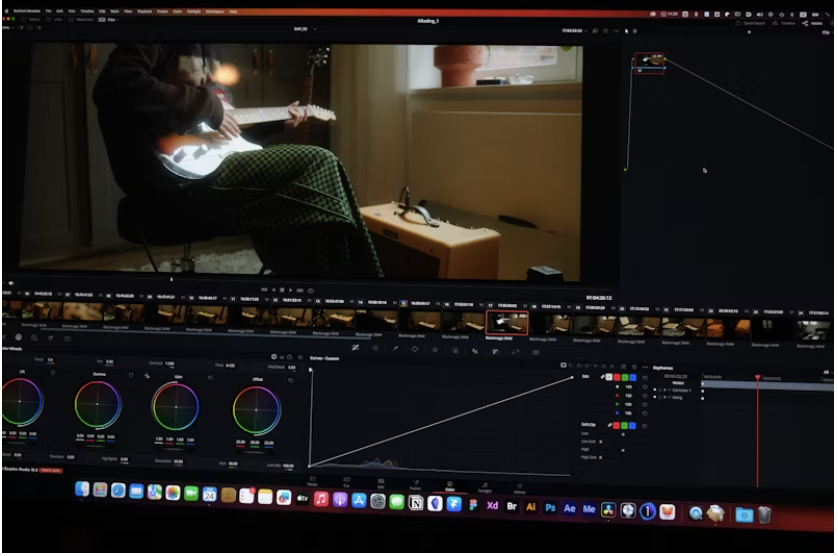This screenshot has height=556, width=838.
Task: Toggle green channel in curves Edit row
Action: click(624, 377)
